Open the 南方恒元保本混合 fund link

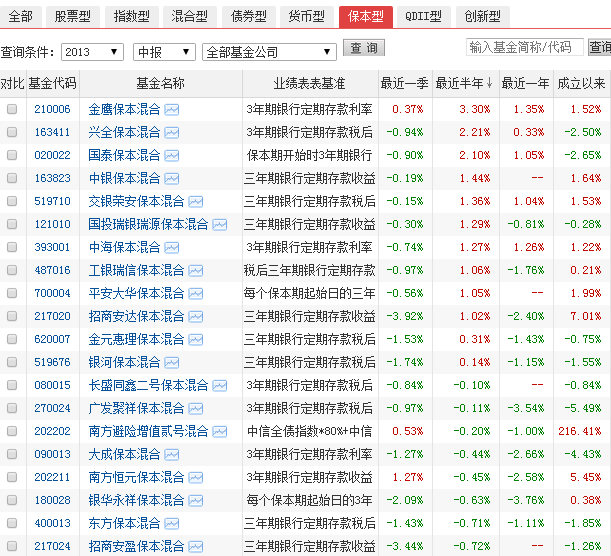tap(136, 477)
